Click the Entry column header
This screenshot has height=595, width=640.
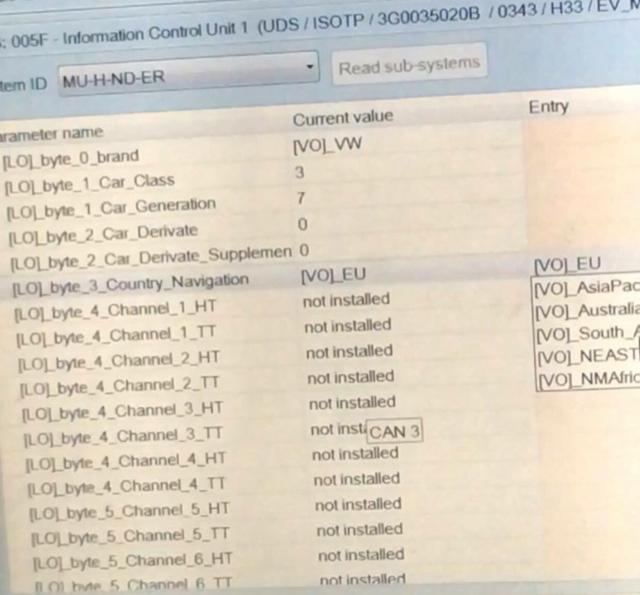click(x=549, y=107)
